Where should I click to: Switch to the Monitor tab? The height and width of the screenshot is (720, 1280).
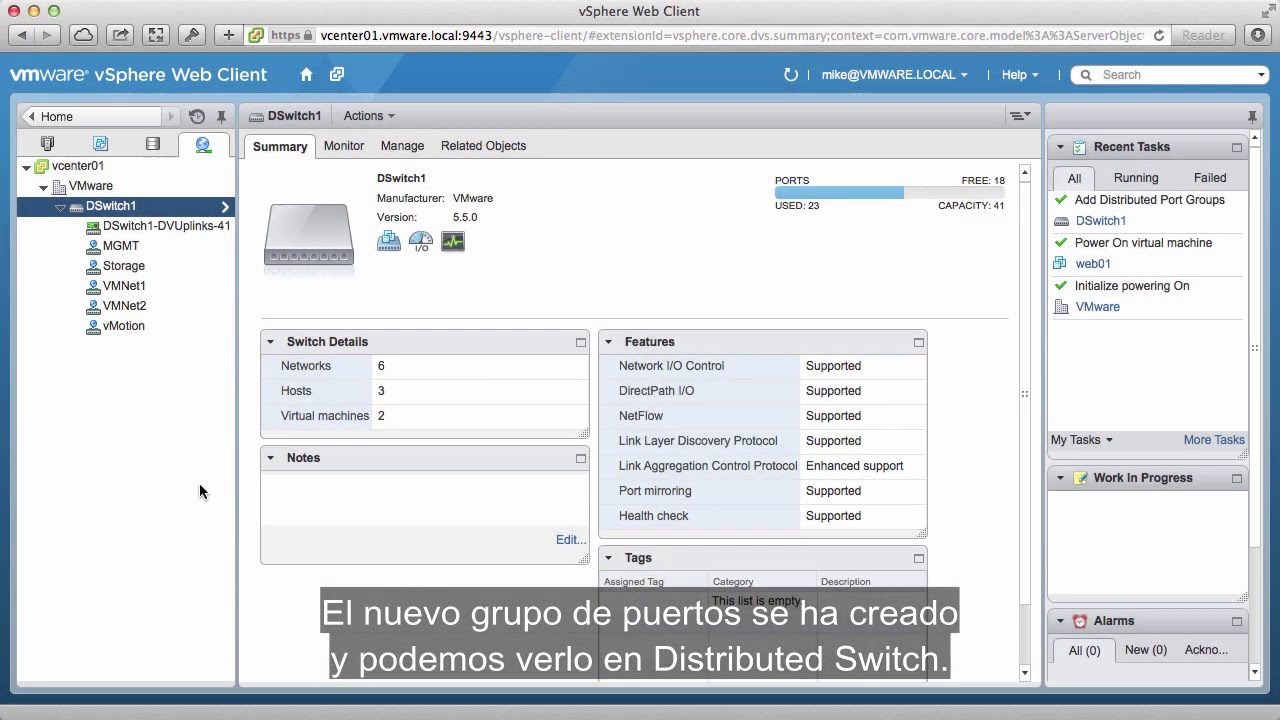(344, 146)
